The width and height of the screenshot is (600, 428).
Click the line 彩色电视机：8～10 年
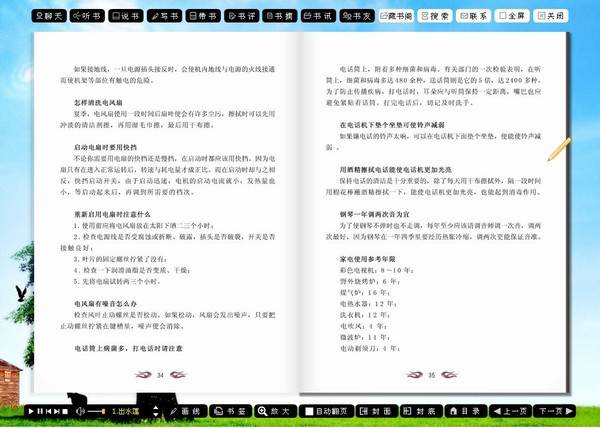[x=377, y=270]
